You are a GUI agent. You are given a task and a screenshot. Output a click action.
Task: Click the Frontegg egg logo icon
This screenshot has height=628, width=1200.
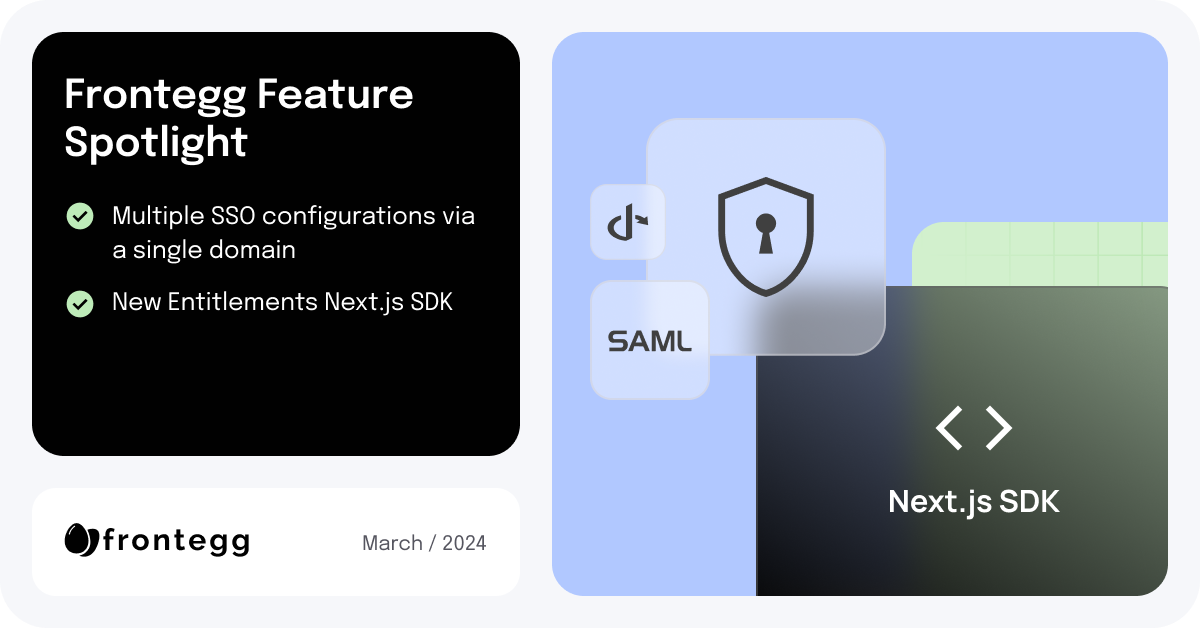pyautogui.click(x=81, y=541)
